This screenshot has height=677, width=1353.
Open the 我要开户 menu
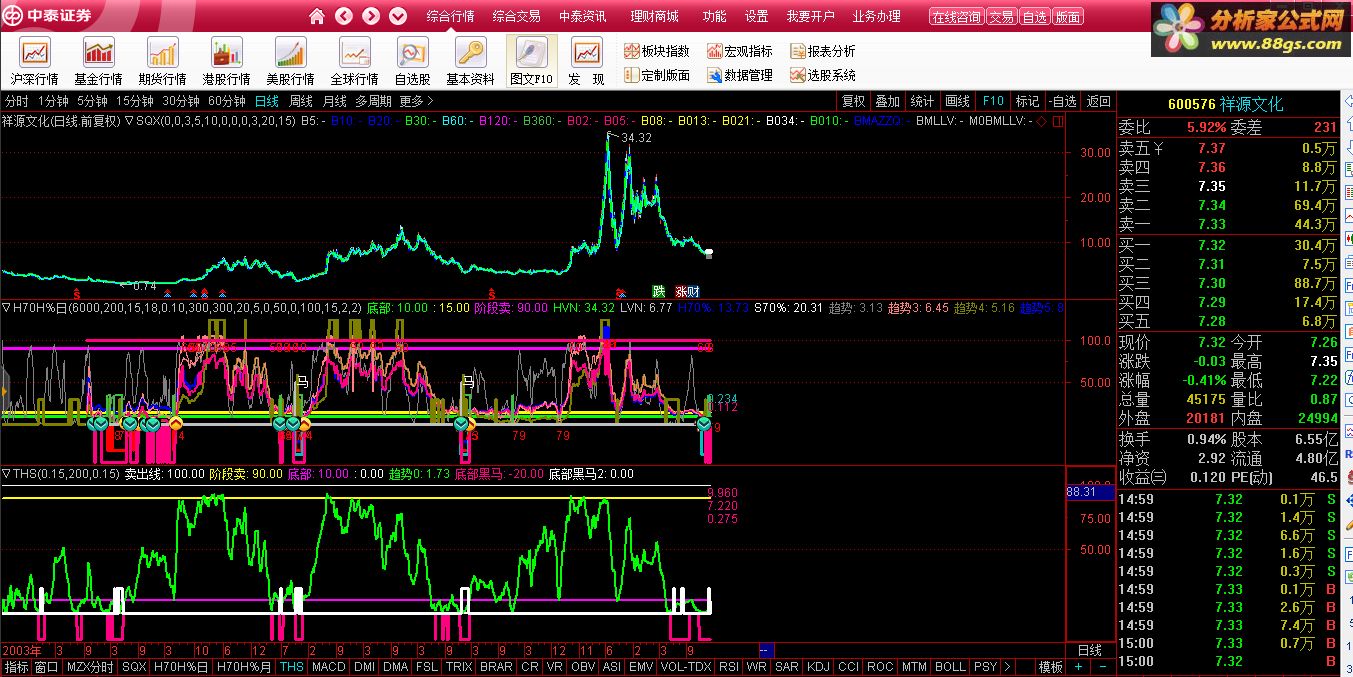(810, 16)
